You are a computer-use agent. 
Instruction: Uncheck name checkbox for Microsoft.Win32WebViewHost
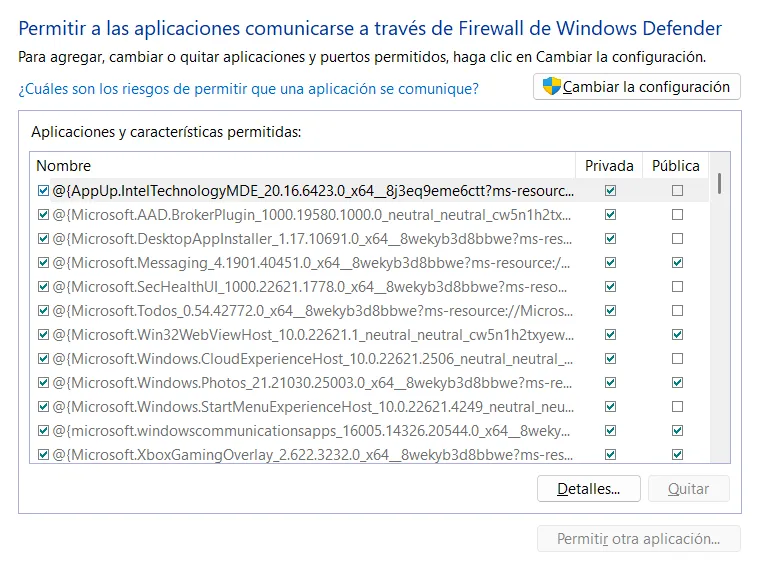pyautogui.click(x=43, y=334)
